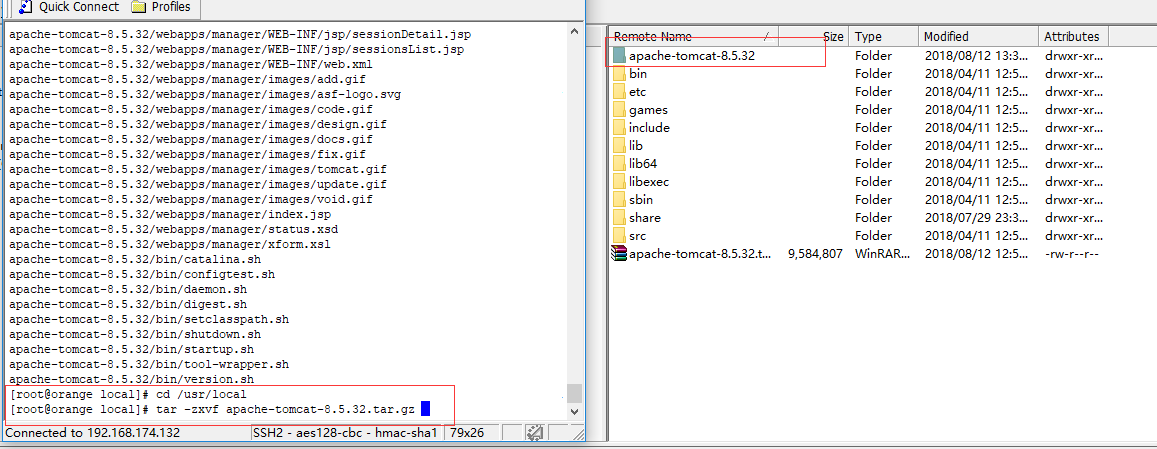Select the sbin folder icon
1157x449 pixels.
click(x=618, y=199)
